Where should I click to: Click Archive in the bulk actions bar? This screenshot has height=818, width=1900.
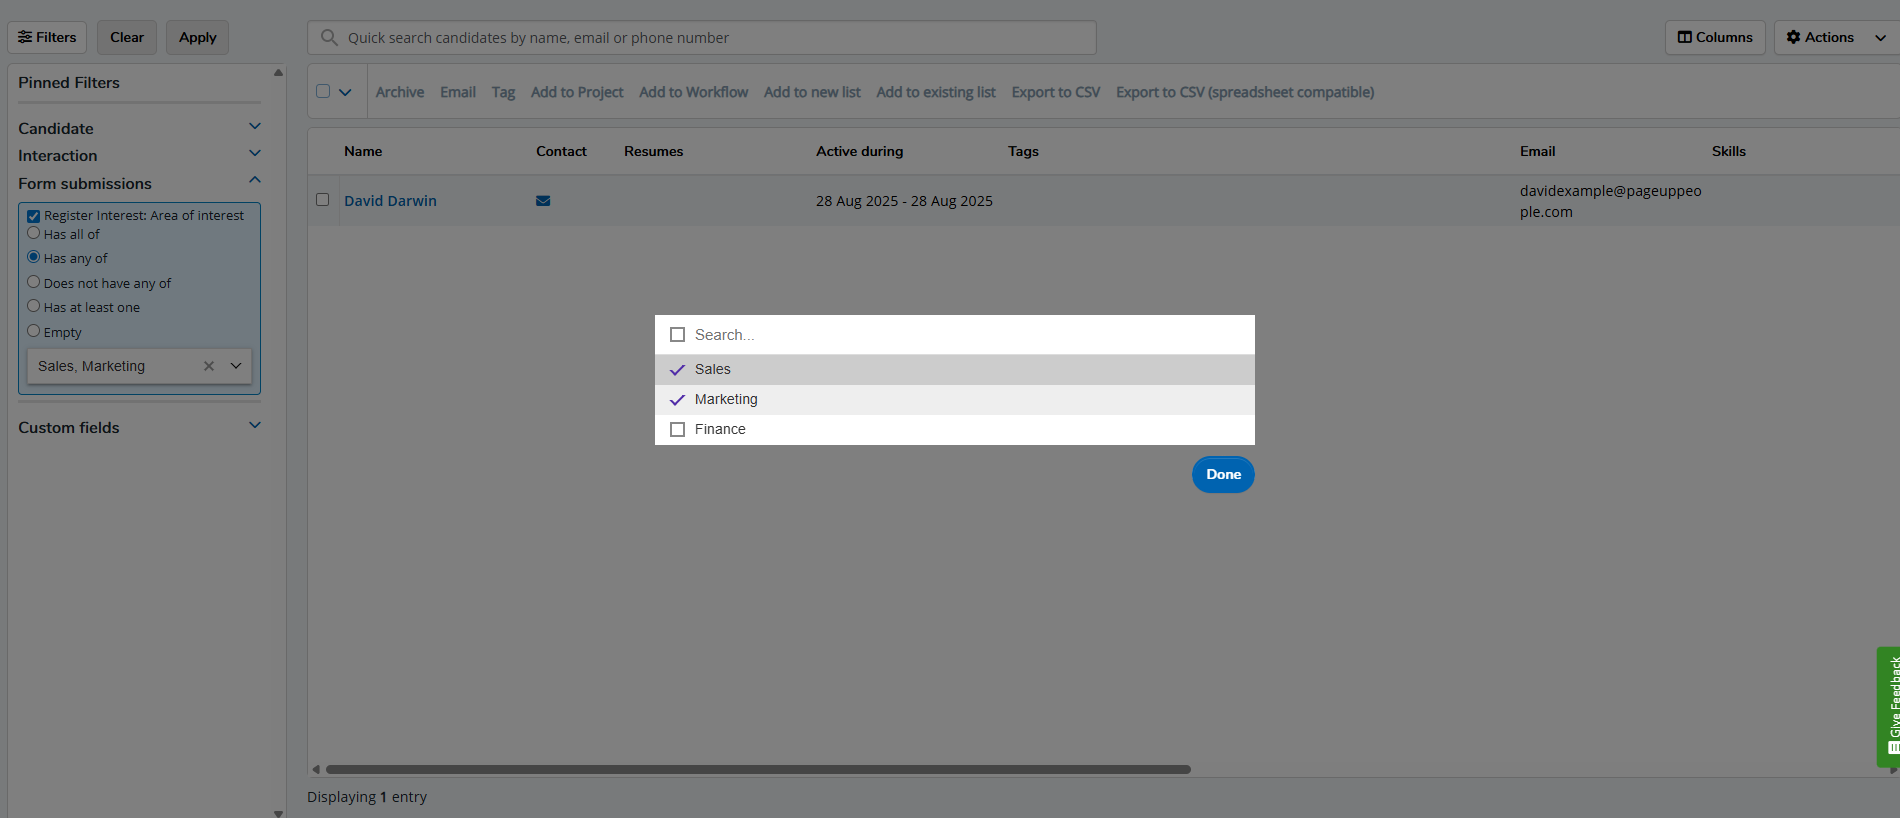pos(400,92)
